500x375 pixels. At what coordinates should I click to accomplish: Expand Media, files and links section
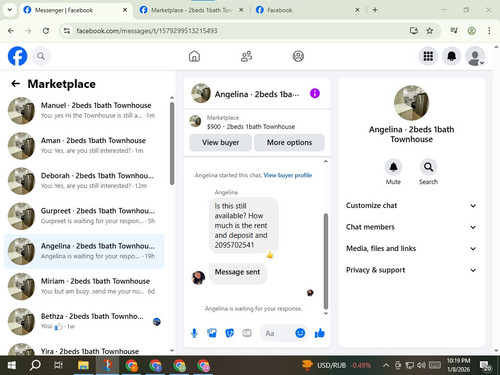coord(411,248)
